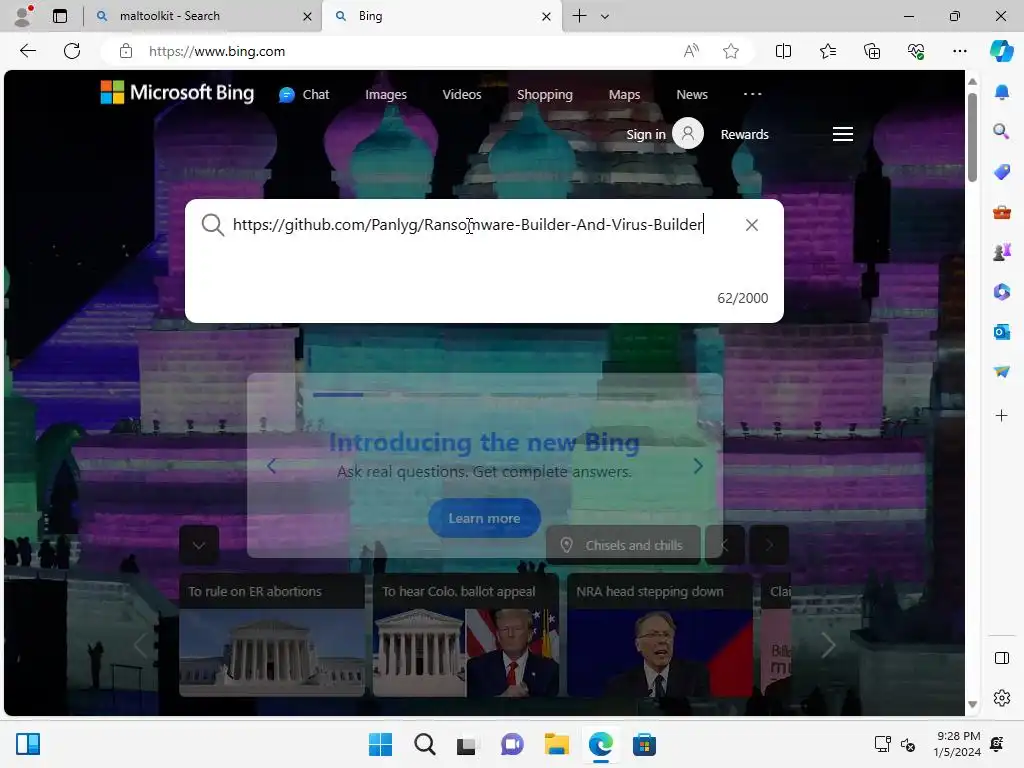Open a new browser tab
The image size is (1024, 768).
[x=579, y=16]
